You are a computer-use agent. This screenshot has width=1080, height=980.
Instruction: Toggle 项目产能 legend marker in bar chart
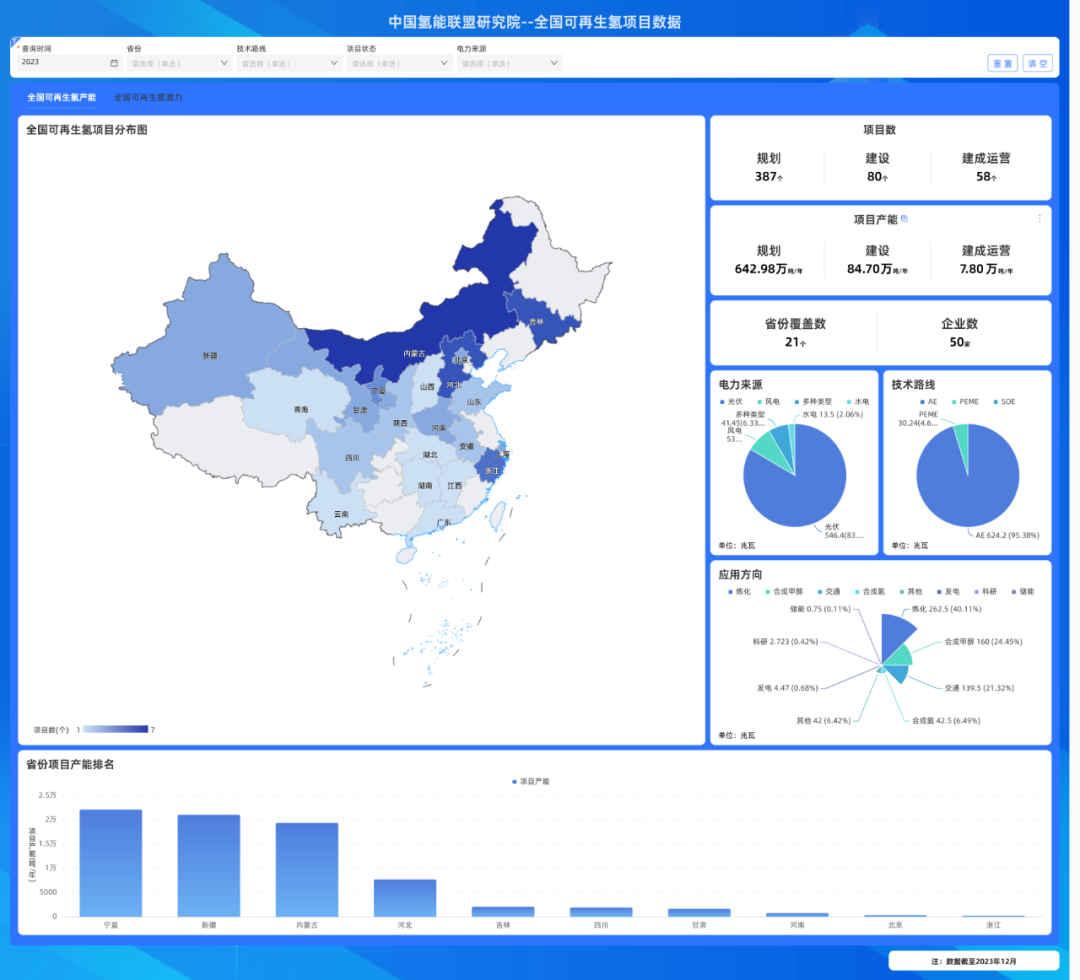click(x=514, y=781)
